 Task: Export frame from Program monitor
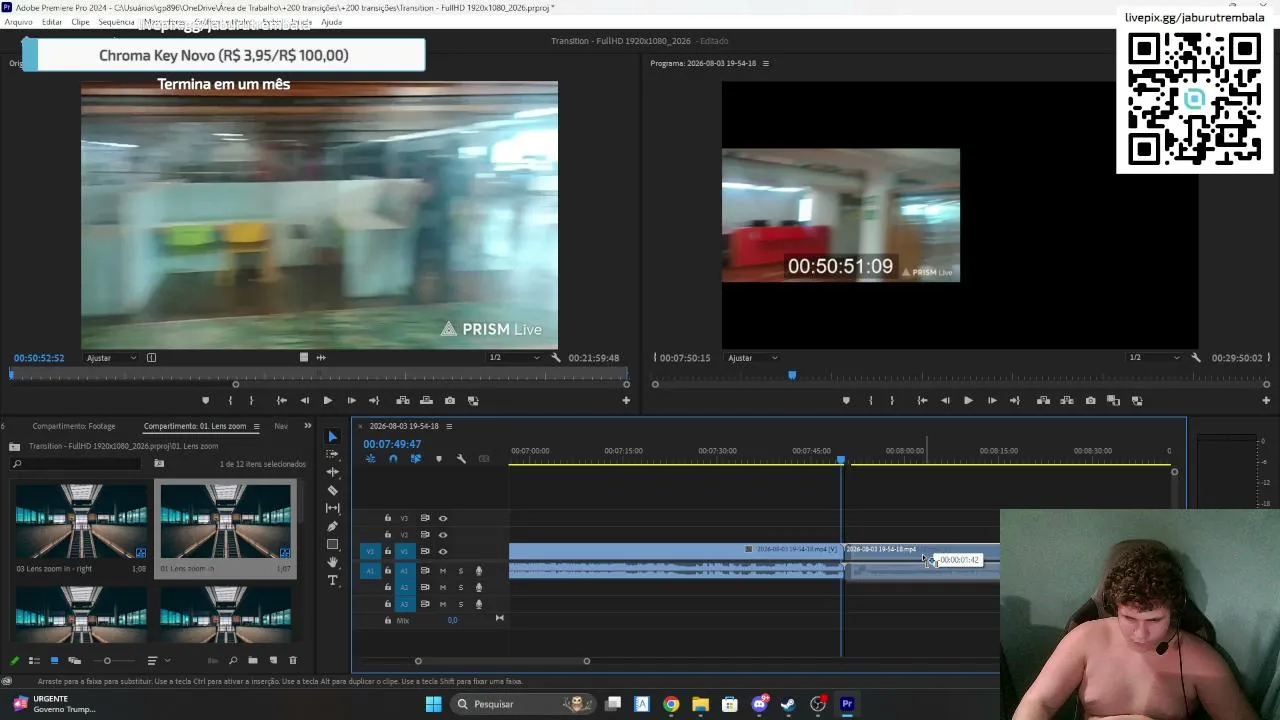1090,400
